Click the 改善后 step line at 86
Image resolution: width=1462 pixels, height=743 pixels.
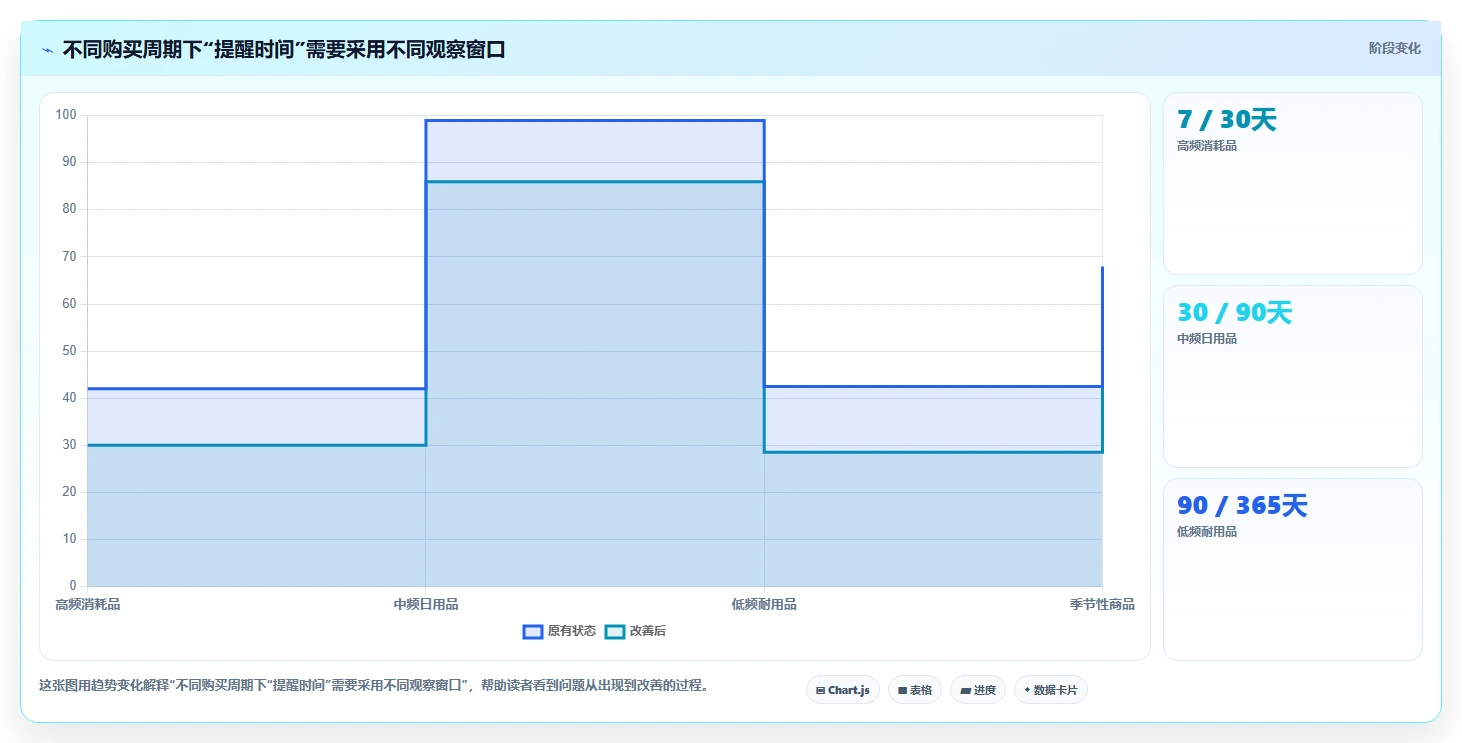(x=595, y=182)
